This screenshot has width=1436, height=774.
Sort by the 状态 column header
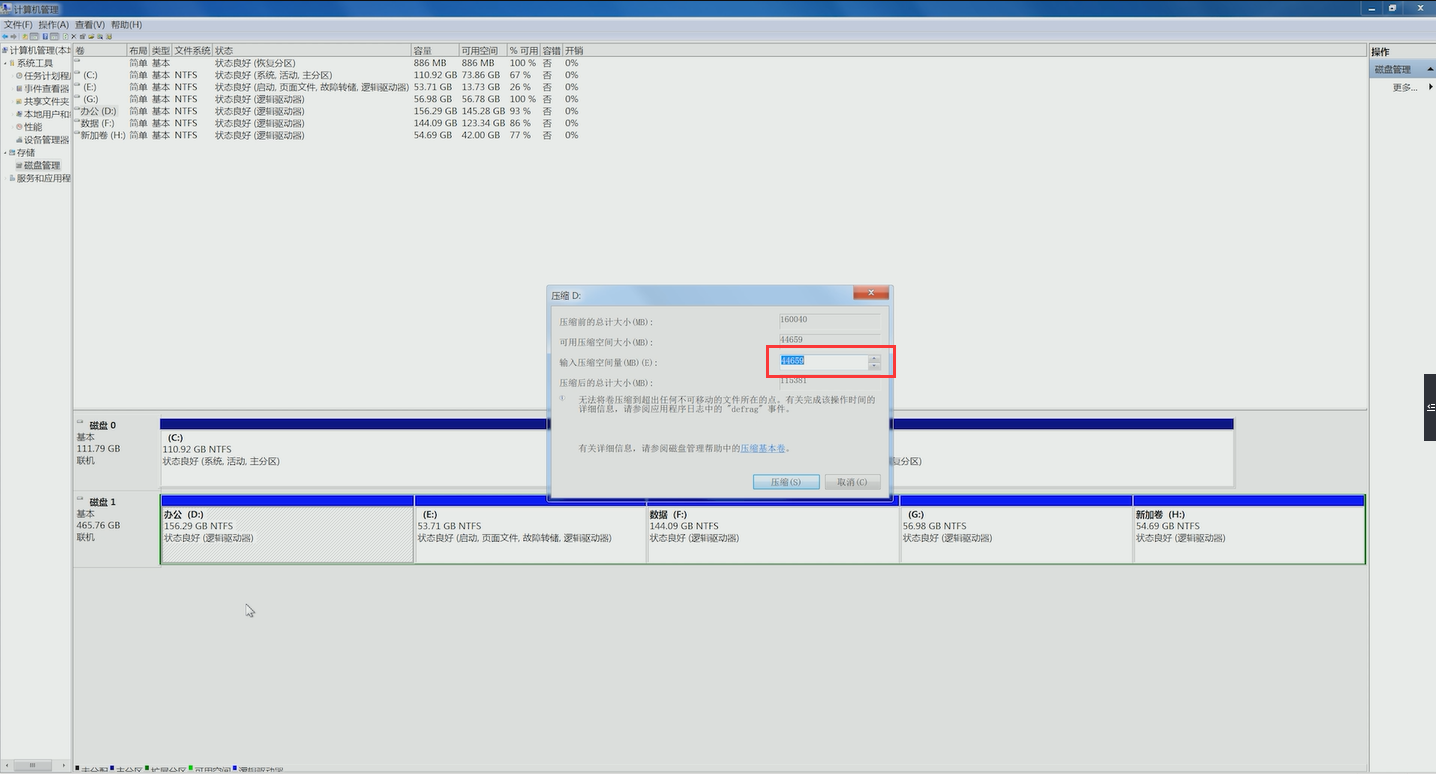click(311, 50)
